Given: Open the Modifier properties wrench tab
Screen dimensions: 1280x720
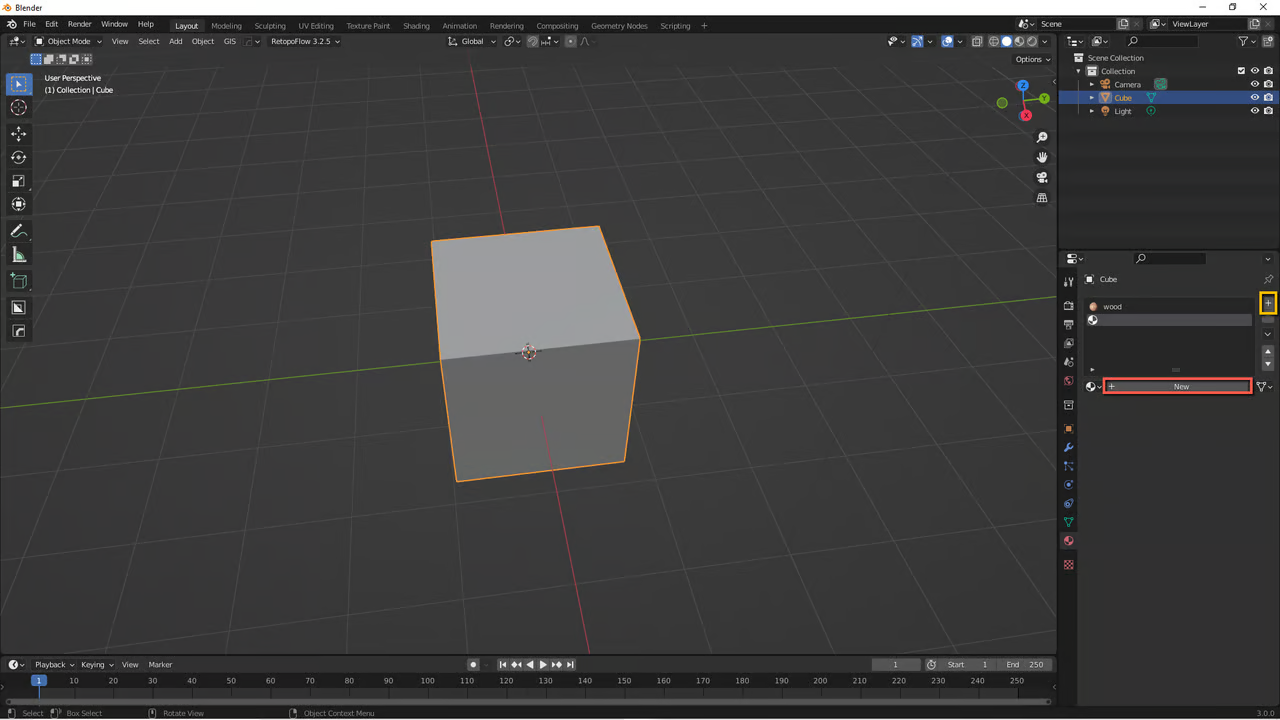Looking at the screenshot, I should pyautogui.click(x=1068, y=447).
